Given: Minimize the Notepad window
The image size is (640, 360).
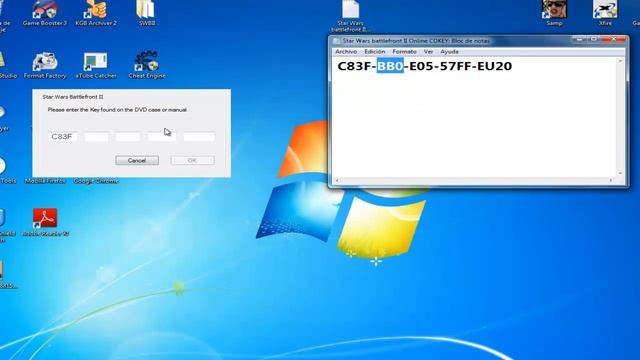Looking at the screenshot, I should [x=579, y=39].
